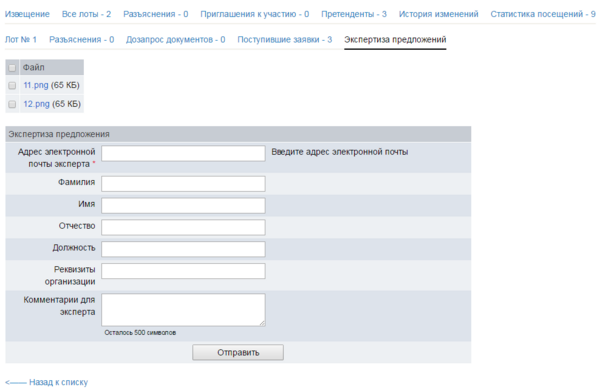Focus the Реквизиты организации field
The width and height of the screenshot is (600, 390).
click(x=183, y=271)
